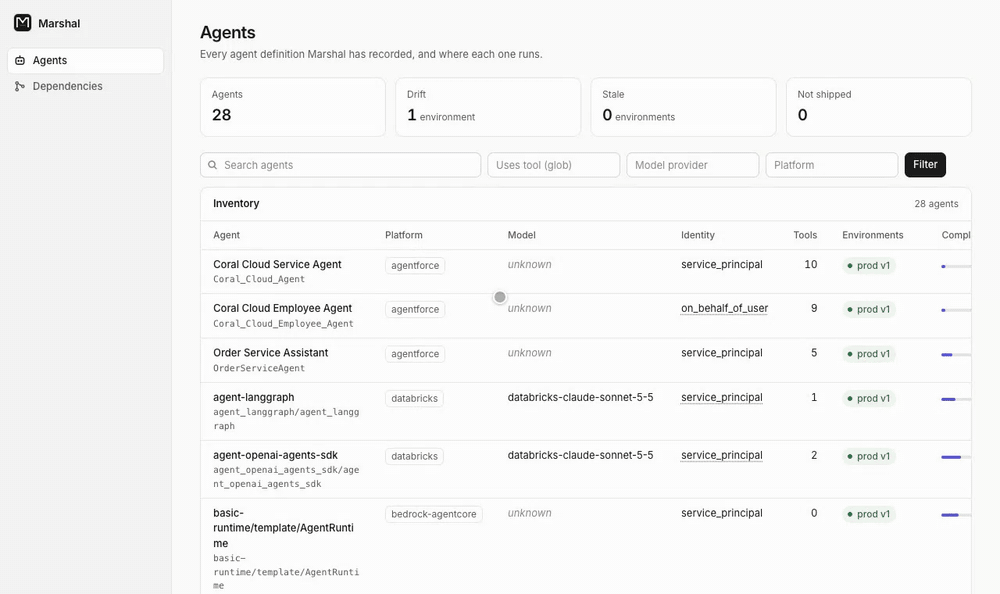Click the Platform column header

pos(404,235)
